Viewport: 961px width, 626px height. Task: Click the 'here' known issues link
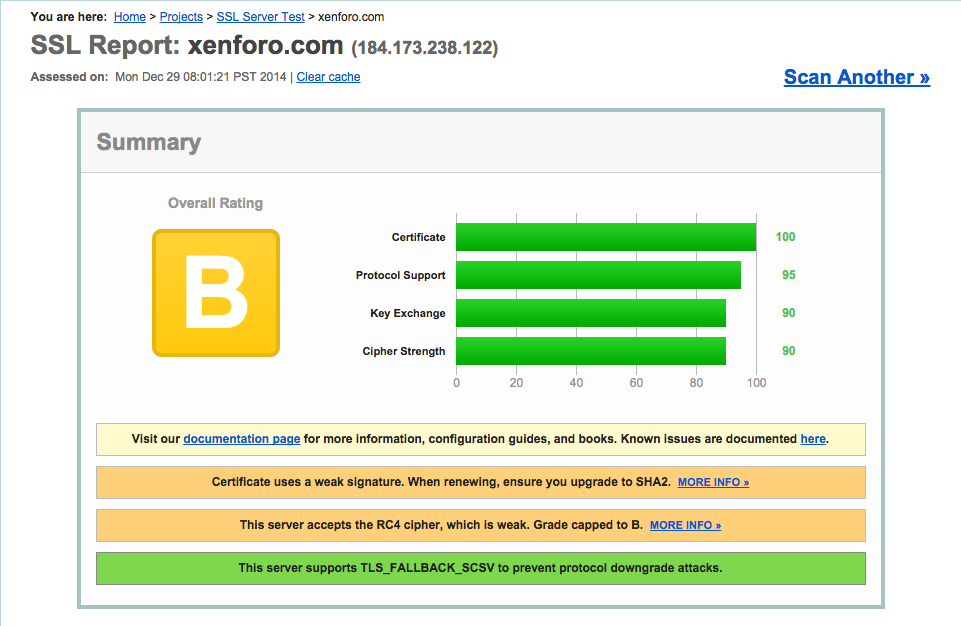[813, 439]
